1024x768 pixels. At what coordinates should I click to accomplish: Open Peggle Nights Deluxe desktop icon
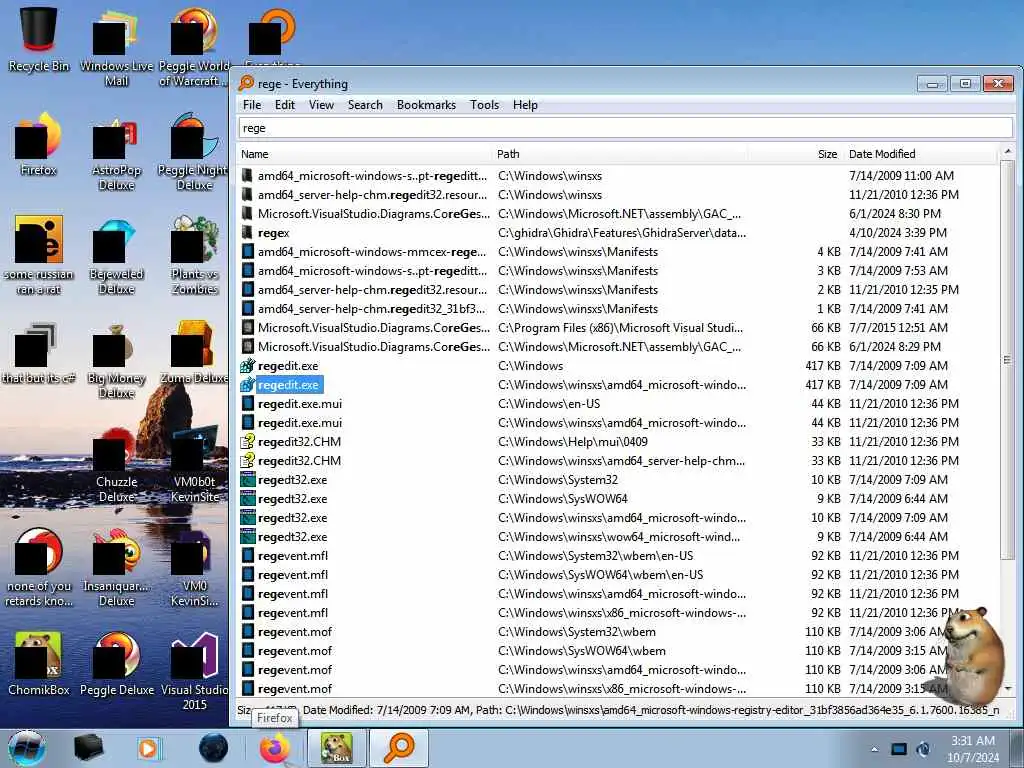pos(194,152)
